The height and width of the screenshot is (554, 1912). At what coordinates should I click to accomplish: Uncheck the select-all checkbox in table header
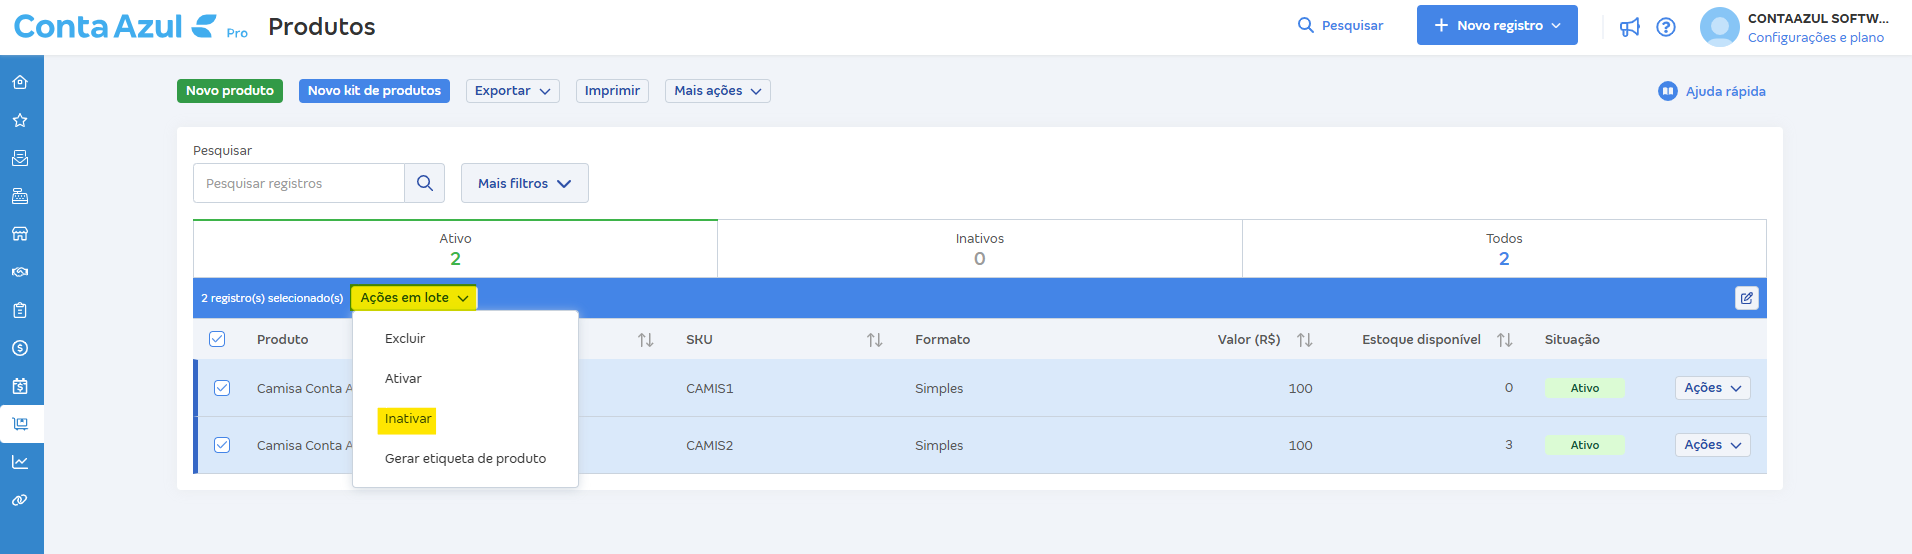[x=217, y=339]
